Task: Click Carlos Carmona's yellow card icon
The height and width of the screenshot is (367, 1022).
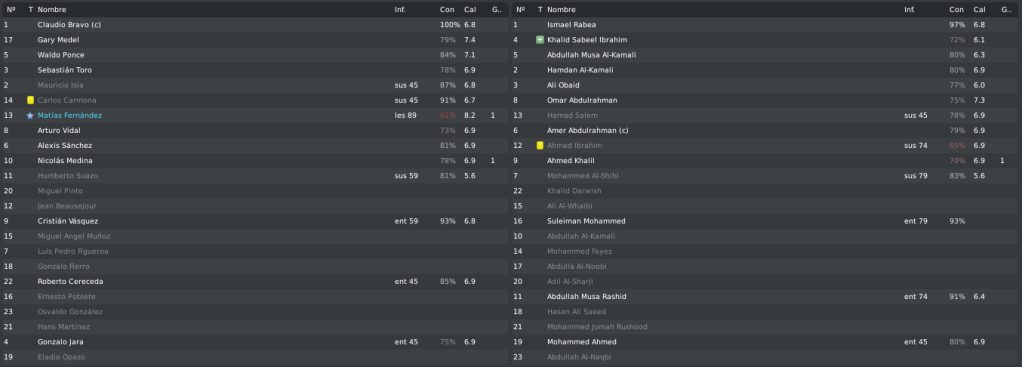Action: point(30,100)
